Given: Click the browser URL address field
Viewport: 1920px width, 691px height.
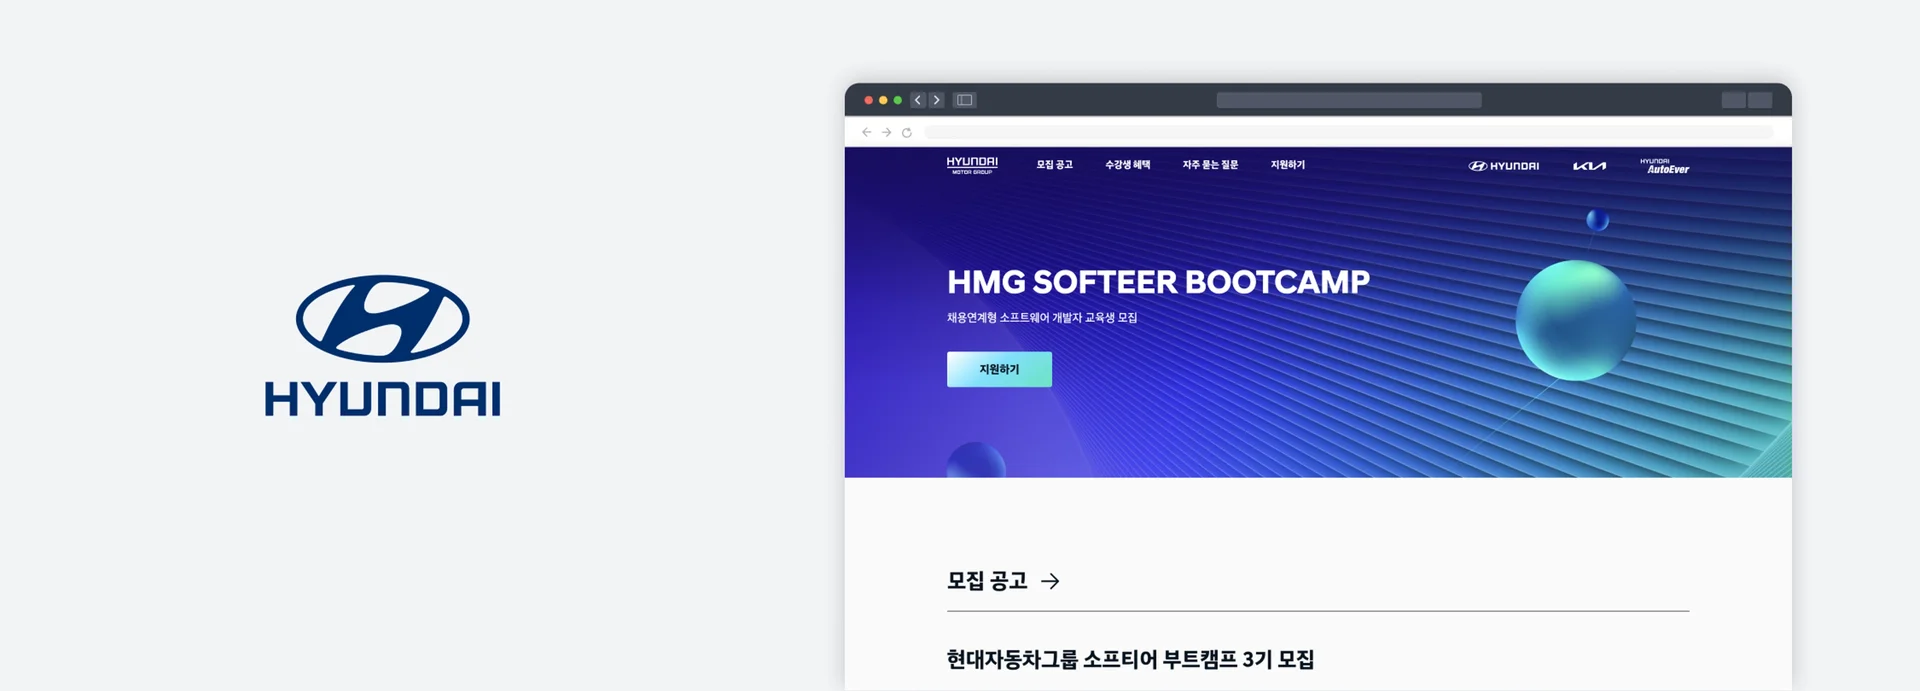Looking at the screenshot, I should point(1348,132).
